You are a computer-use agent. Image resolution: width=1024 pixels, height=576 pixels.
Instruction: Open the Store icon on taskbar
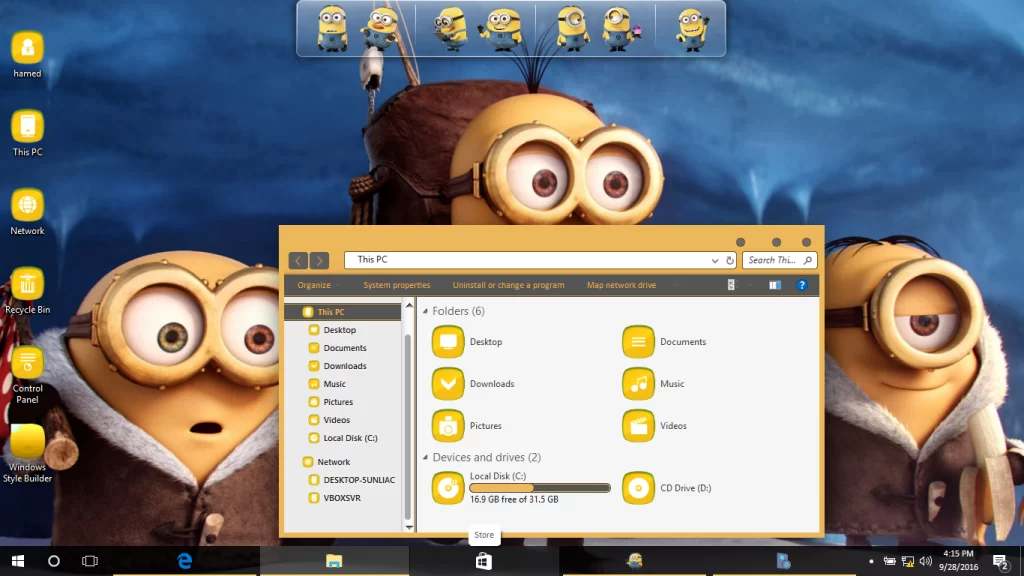[484, 561]
